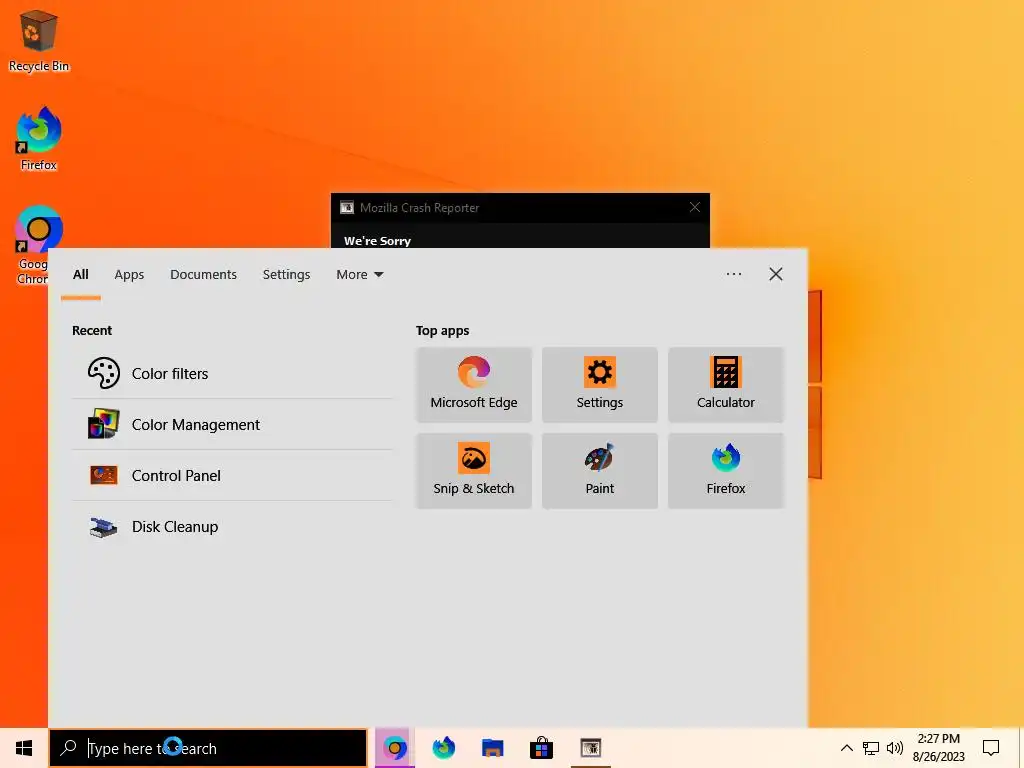Open the search panel options ellipsis
The image size is (1024, 768).
coord(733,274)
